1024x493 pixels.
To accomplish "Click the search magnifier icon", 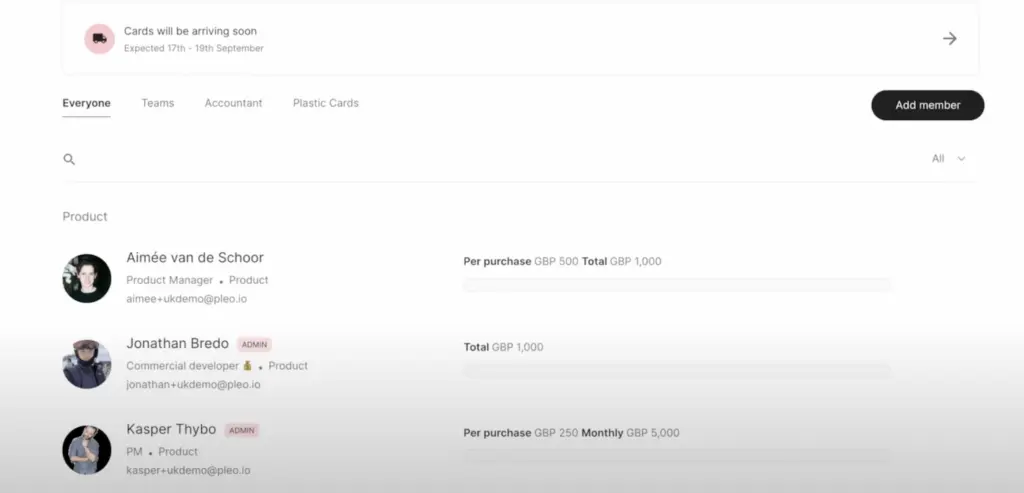I will pos(69,159).
